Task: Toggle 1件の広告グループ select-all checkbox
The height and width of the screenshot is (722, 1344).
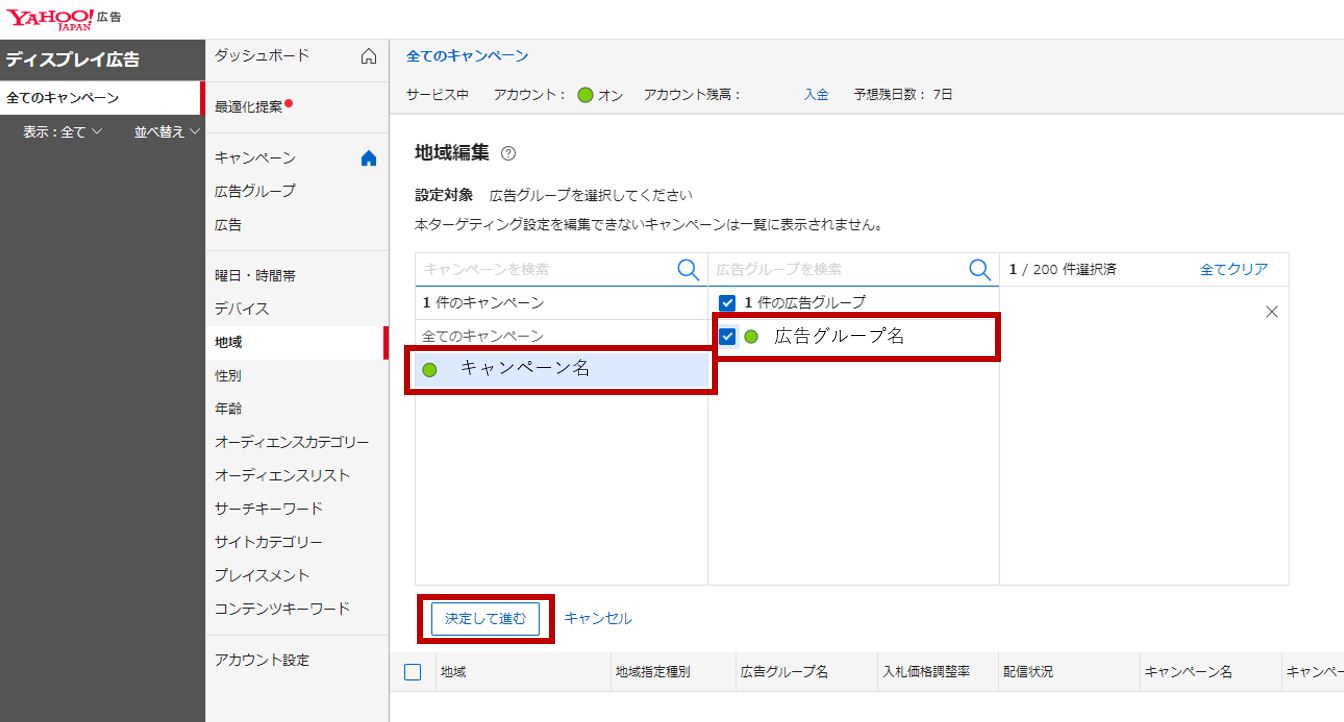Action: 727,303
